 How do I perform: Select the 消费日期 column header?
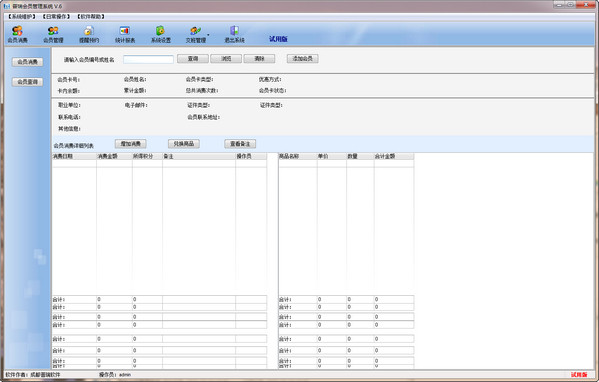point(74,156)
